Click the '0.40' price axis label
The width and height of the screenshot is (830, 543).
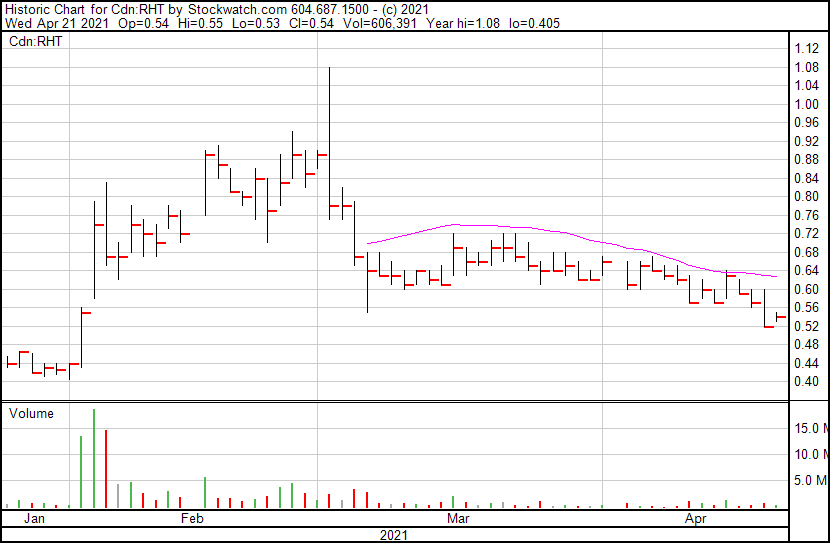pyautogui.click(x=807, y=382)
